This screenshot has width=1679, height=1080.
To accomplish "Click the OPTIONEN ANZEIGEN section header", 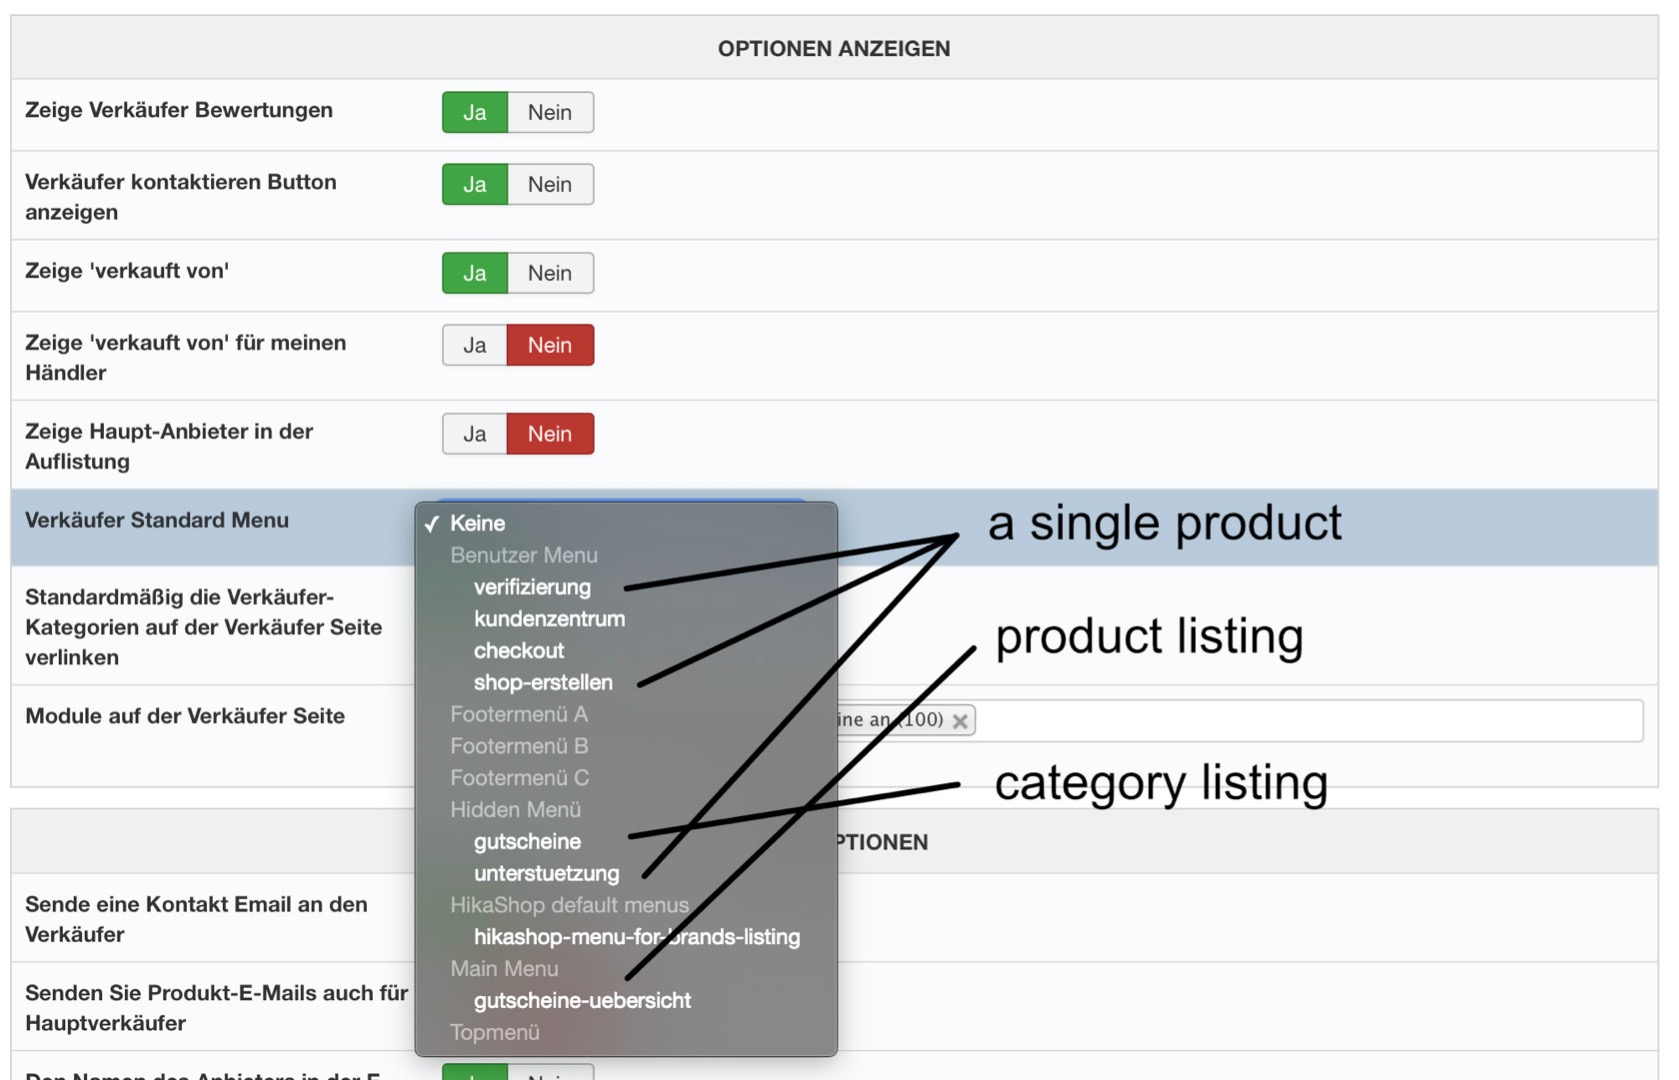I will pos(834,48).
